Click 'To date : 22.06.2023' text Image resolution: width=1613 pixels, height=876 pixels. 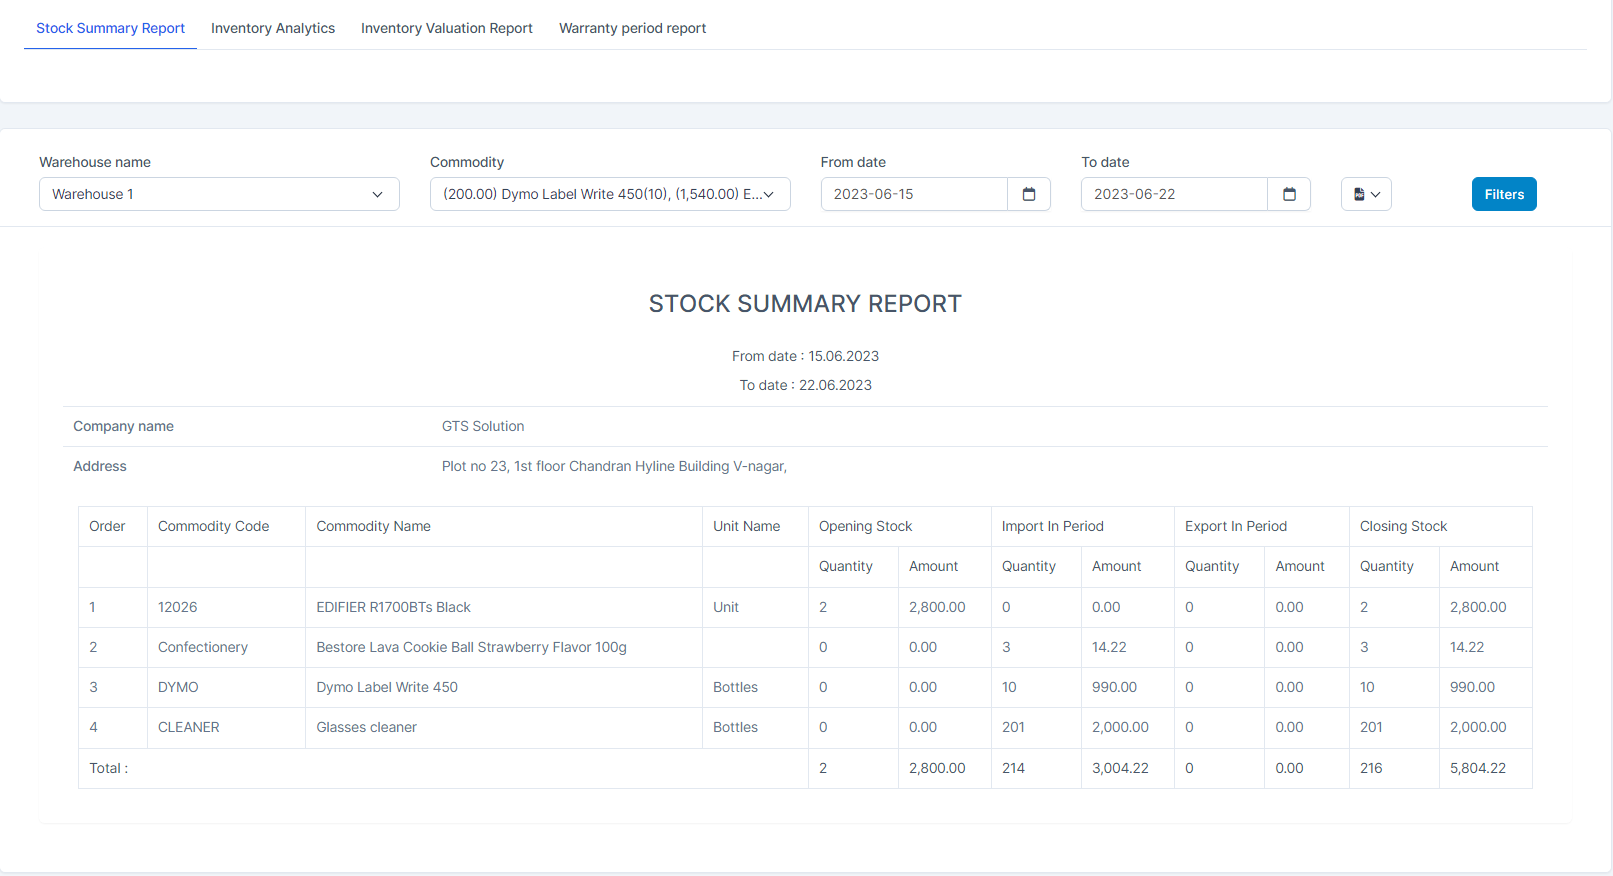[805, 385]
